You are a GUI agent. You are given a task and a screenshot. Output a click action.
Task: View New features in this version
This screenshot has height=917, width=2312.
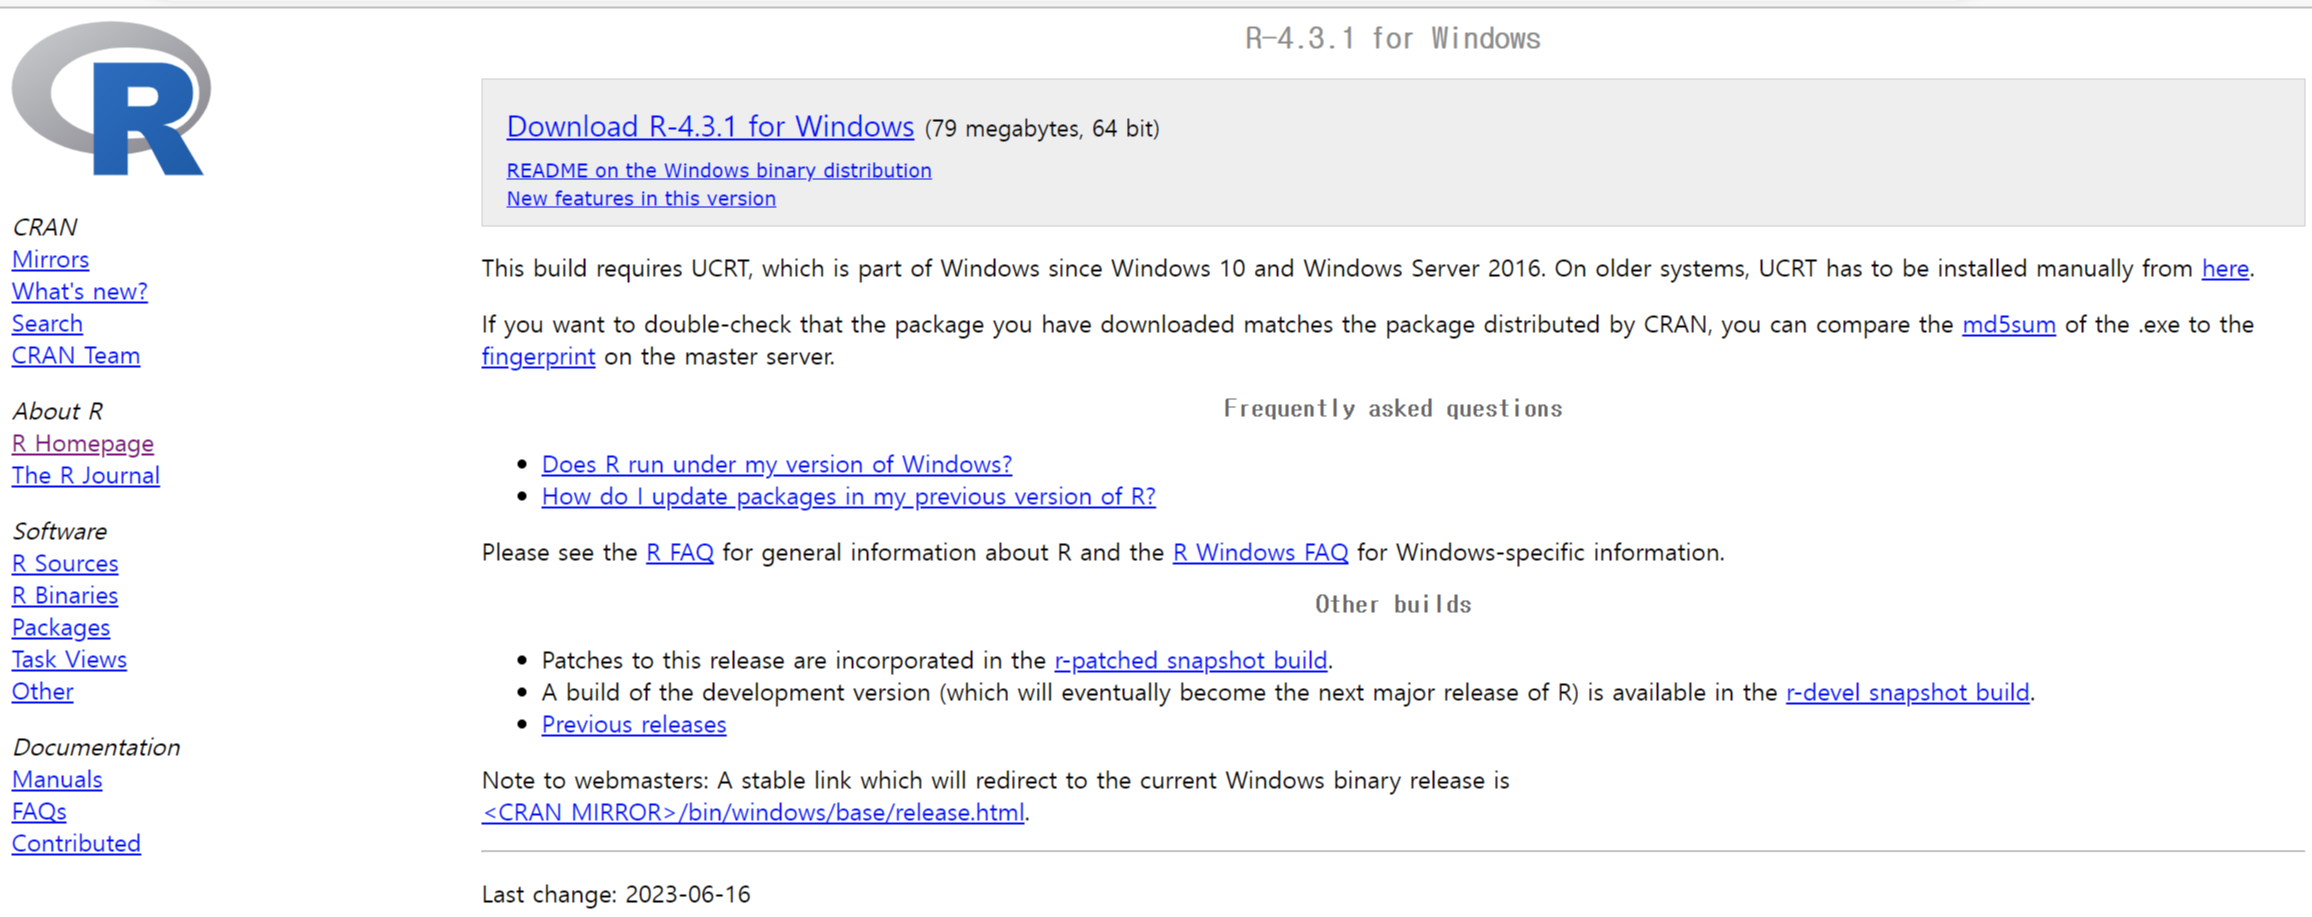641,198
